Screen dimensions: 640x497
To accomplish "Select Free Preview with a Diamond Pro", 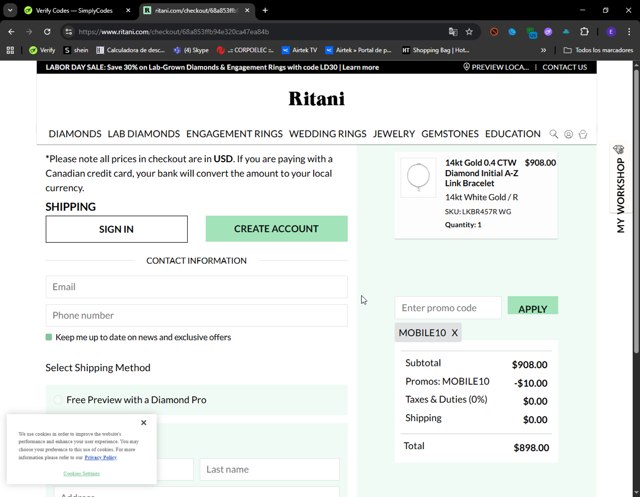I will pos(58,399).
